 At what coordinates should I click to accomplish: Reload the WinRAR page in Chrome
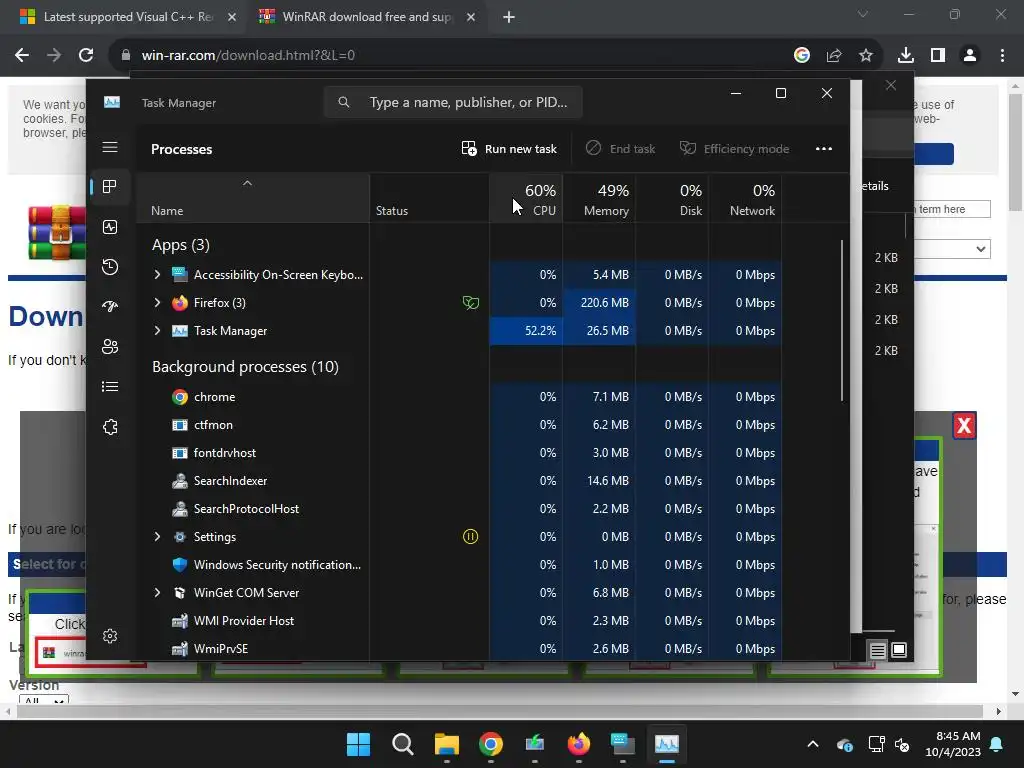tap(86, 56)
